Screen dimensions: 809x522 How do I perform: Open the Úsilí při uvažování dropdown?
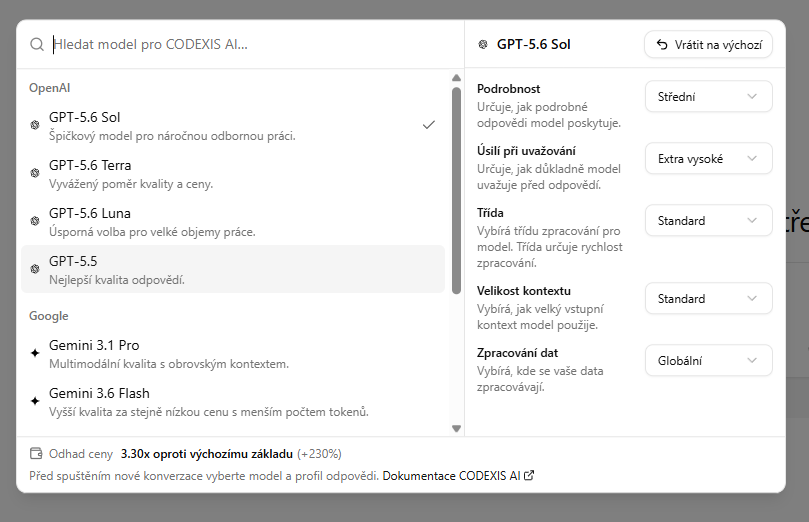(x=708, y=158)
